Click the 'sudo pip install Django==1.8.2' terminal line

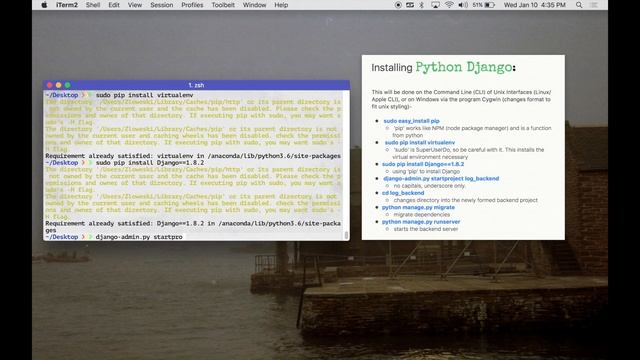pos(150,162)
